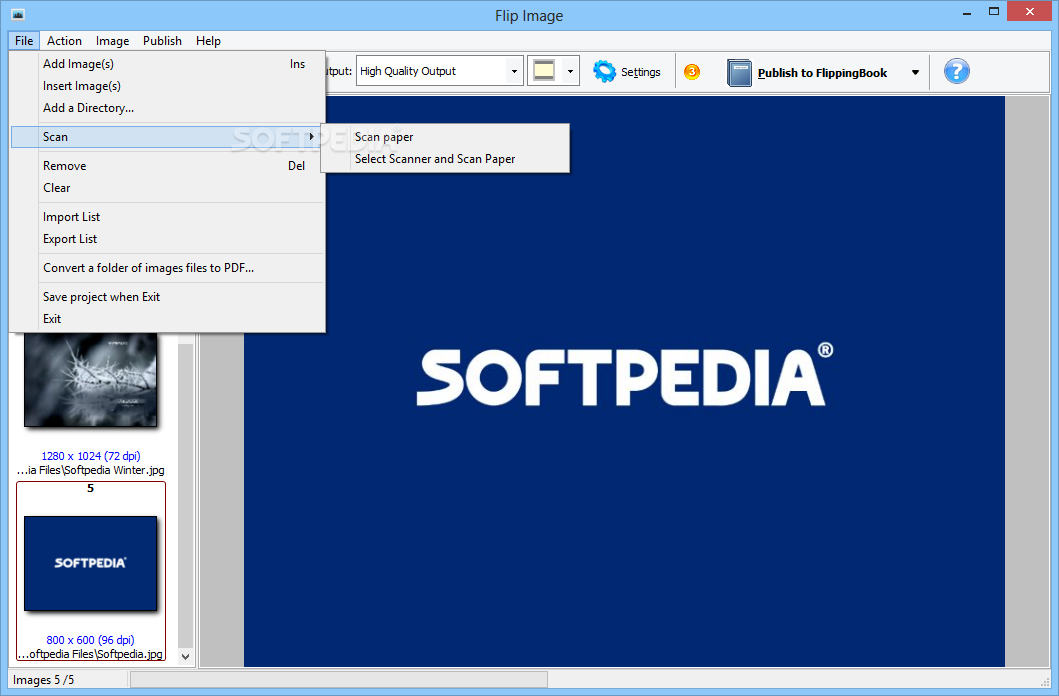Image resolution: width=1059 pixels, height=696 pixels.
Task: Open the Publish menu
Action: (x=162, y=41)
